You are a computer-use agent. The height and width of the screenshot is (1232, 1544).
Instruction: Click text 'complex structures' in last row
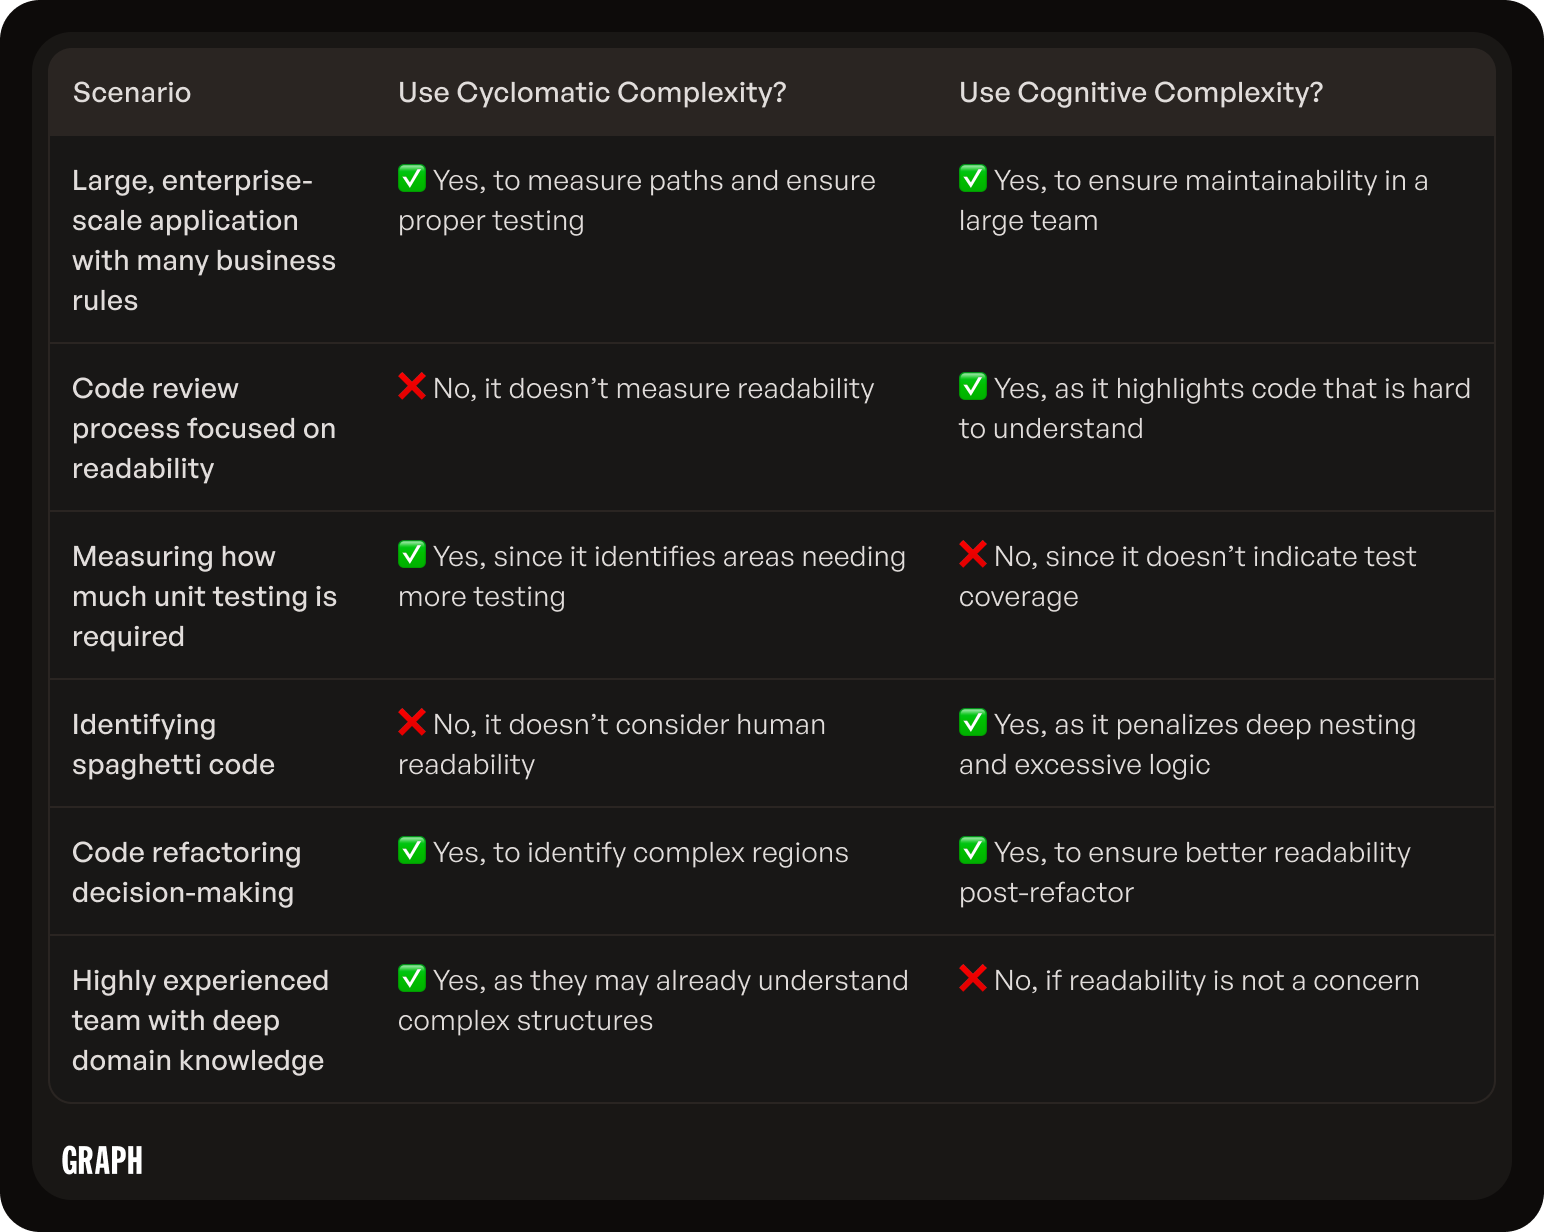coord(525,1021)
